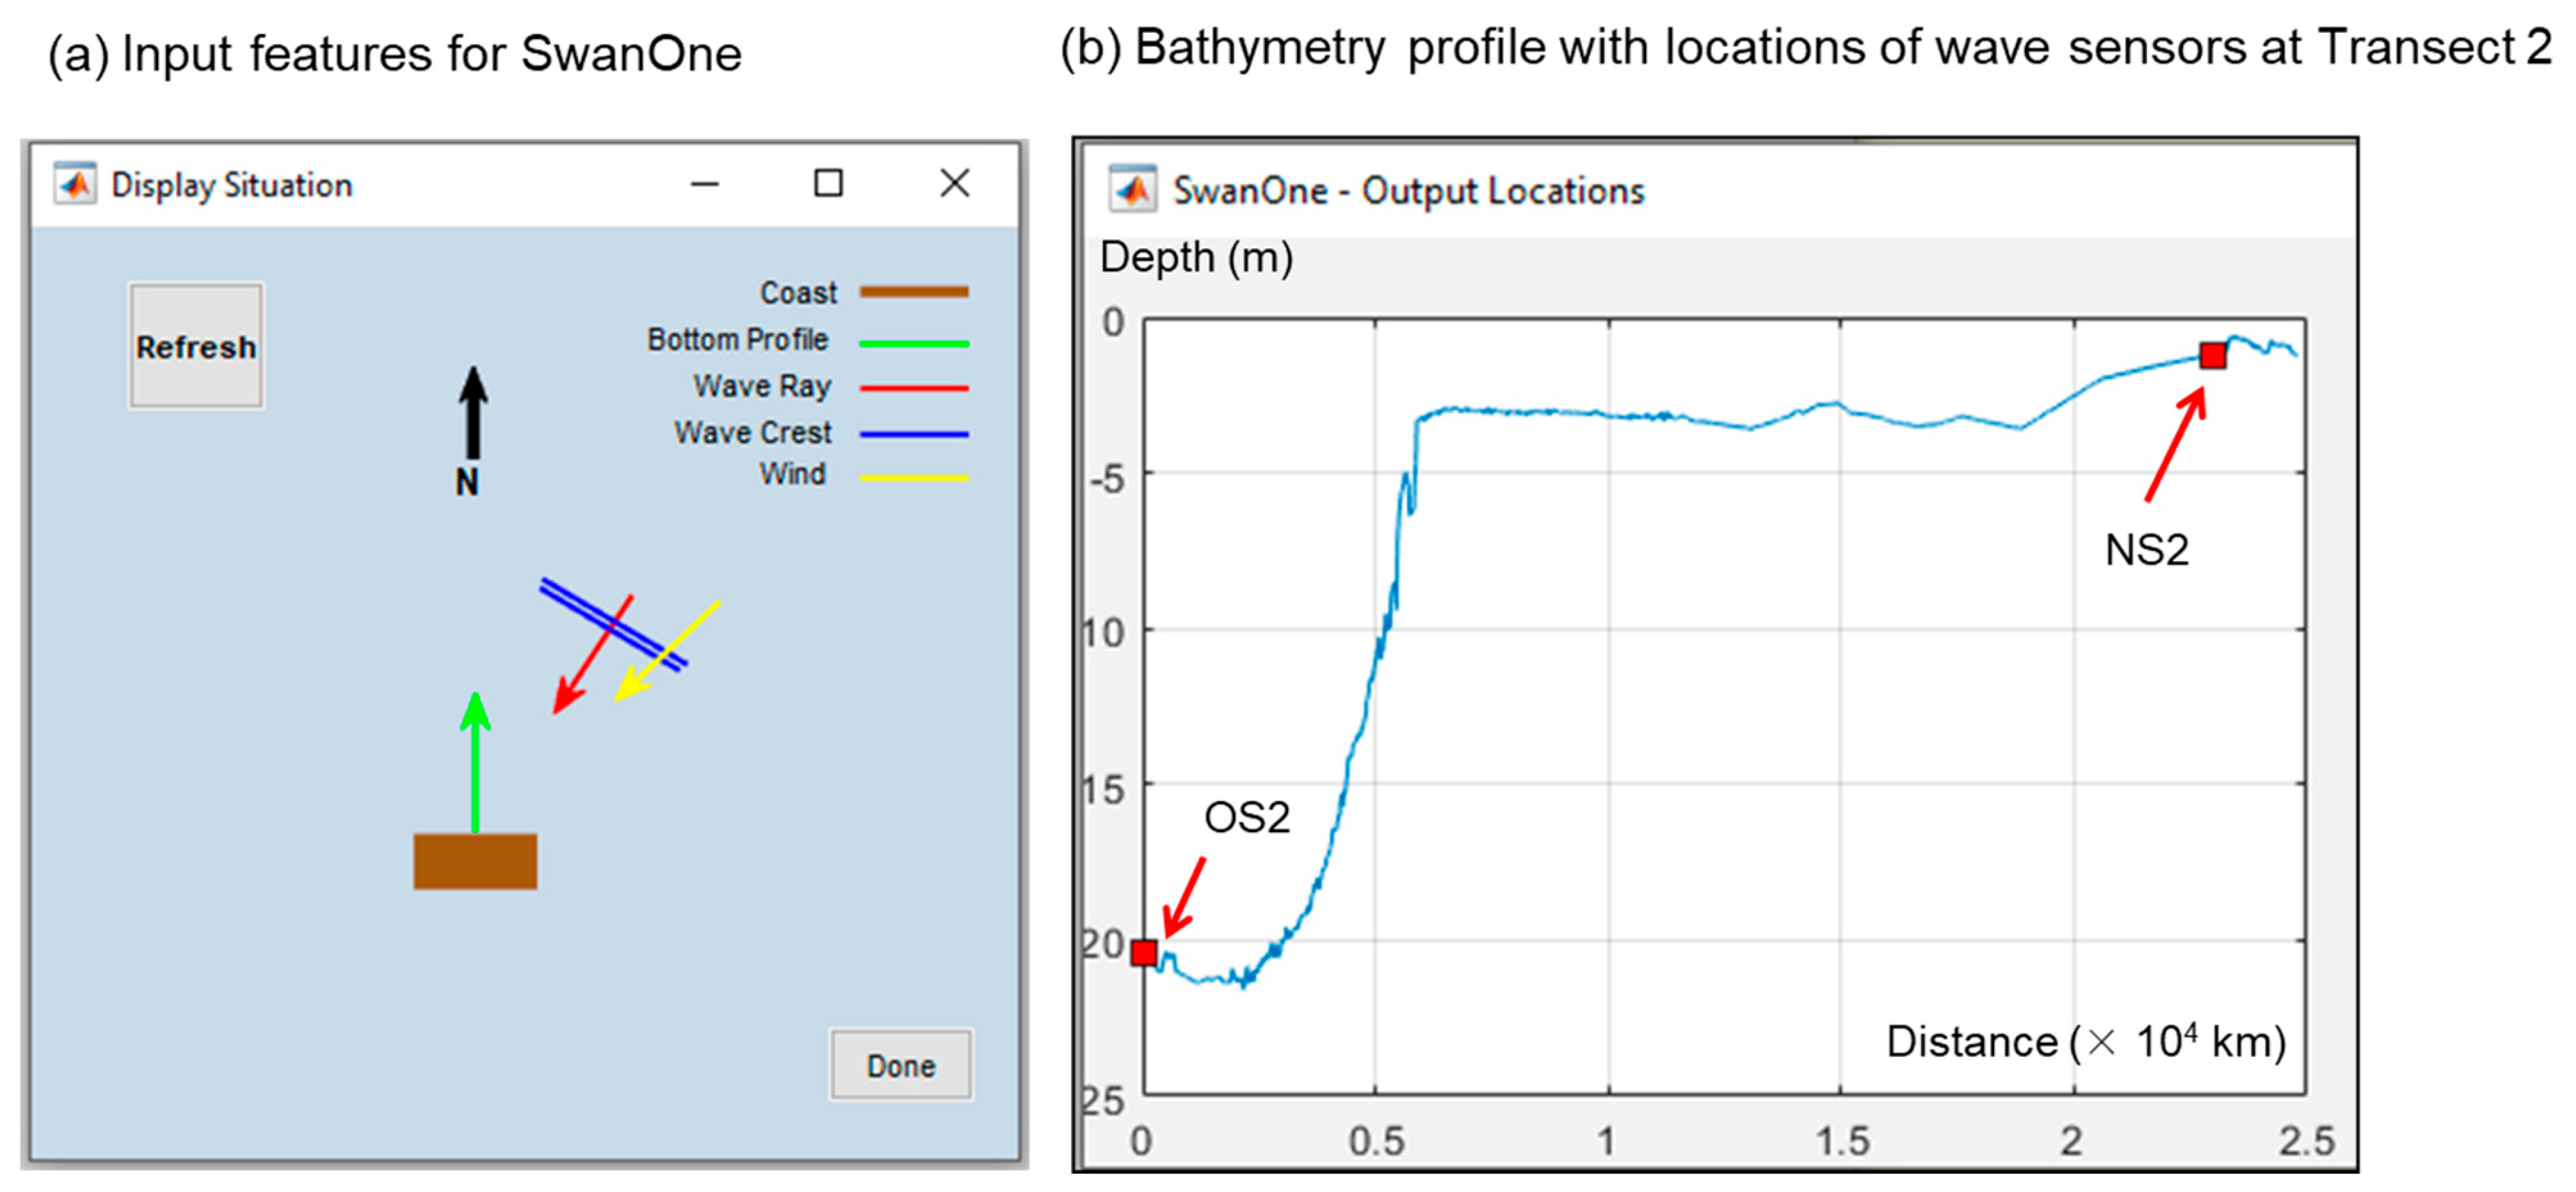Image resolution: width=2576 pixels, height=1192 pixels.
Task: Minimize the Display Situation window
Action: coord(705,184)
